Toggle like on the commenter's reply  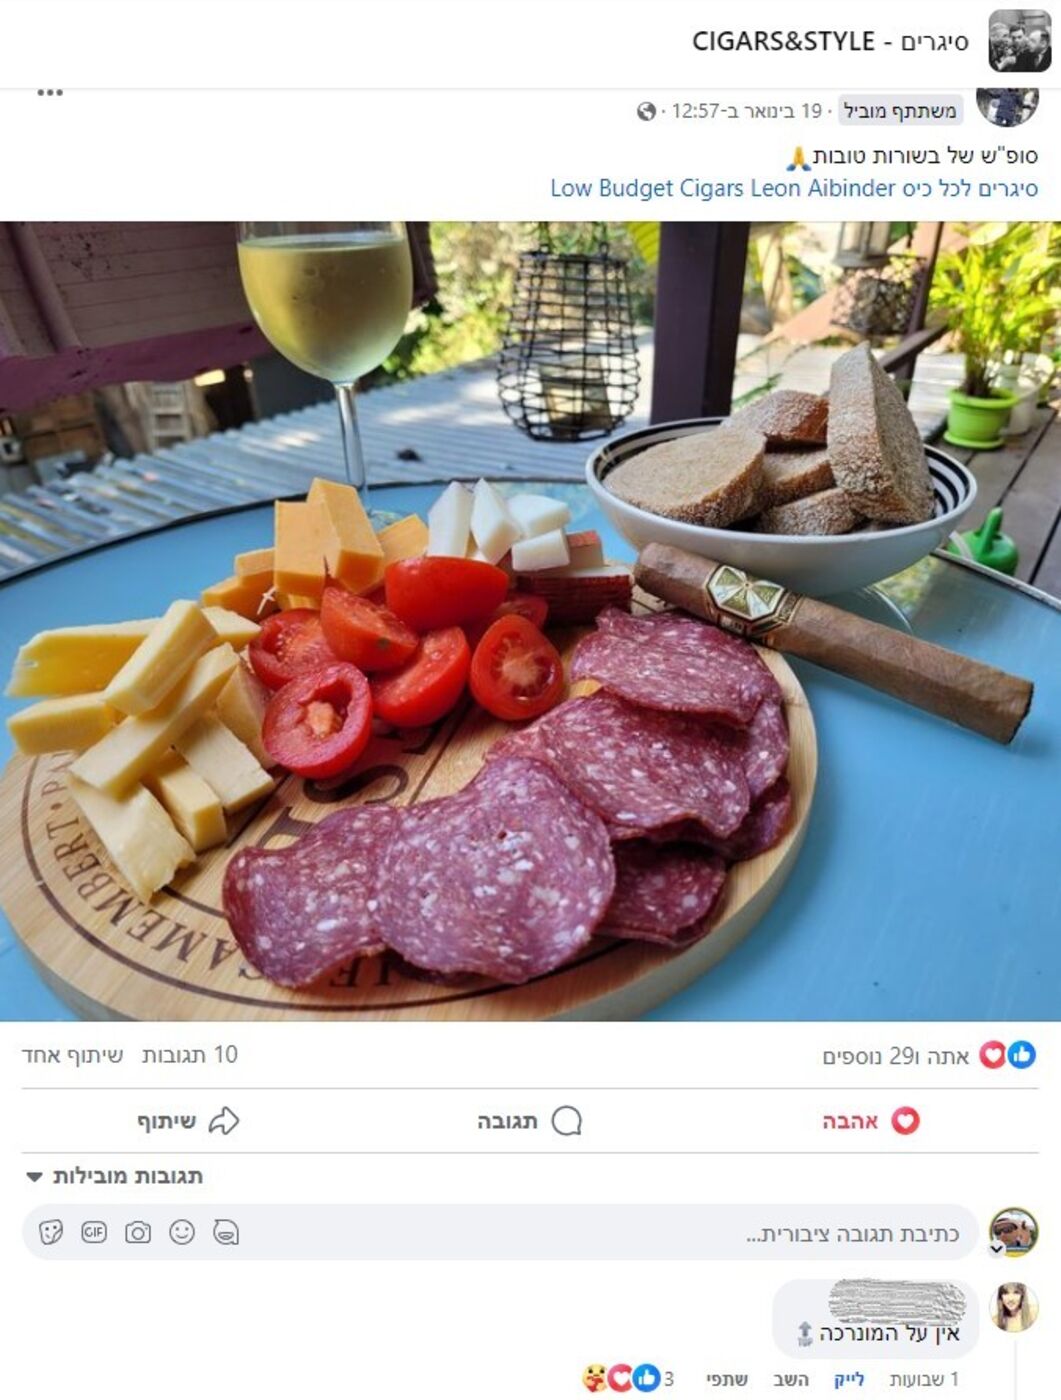[x=849, y=1379]
